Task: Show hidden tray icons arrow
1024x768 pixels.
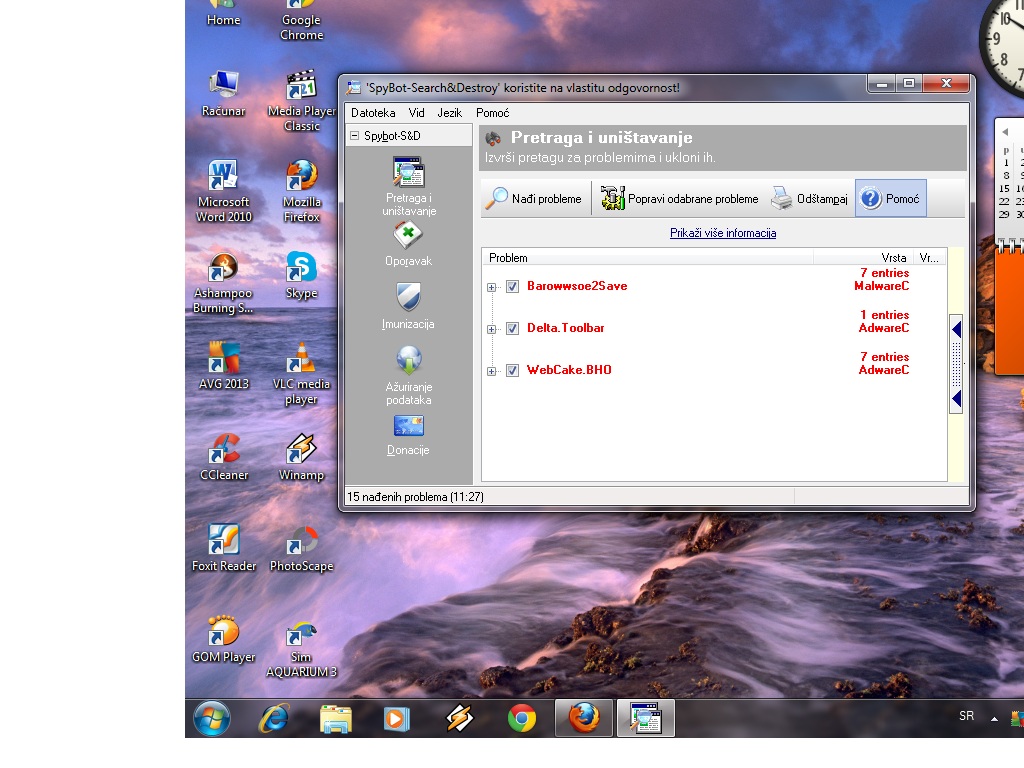Action: 994,718
